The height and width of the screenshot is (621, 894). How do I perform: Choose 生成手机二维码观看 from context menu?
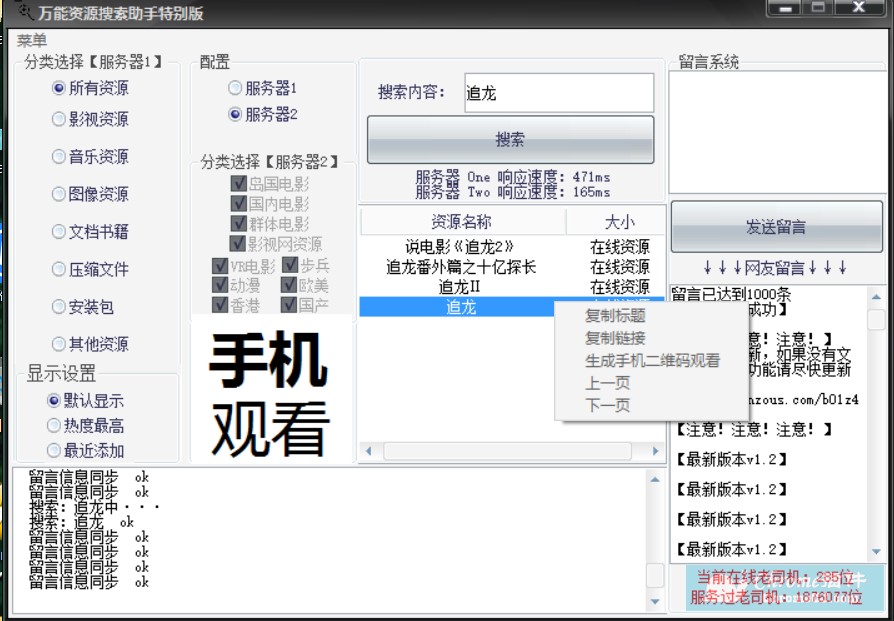pyautogui.click(x=652, y=360)
